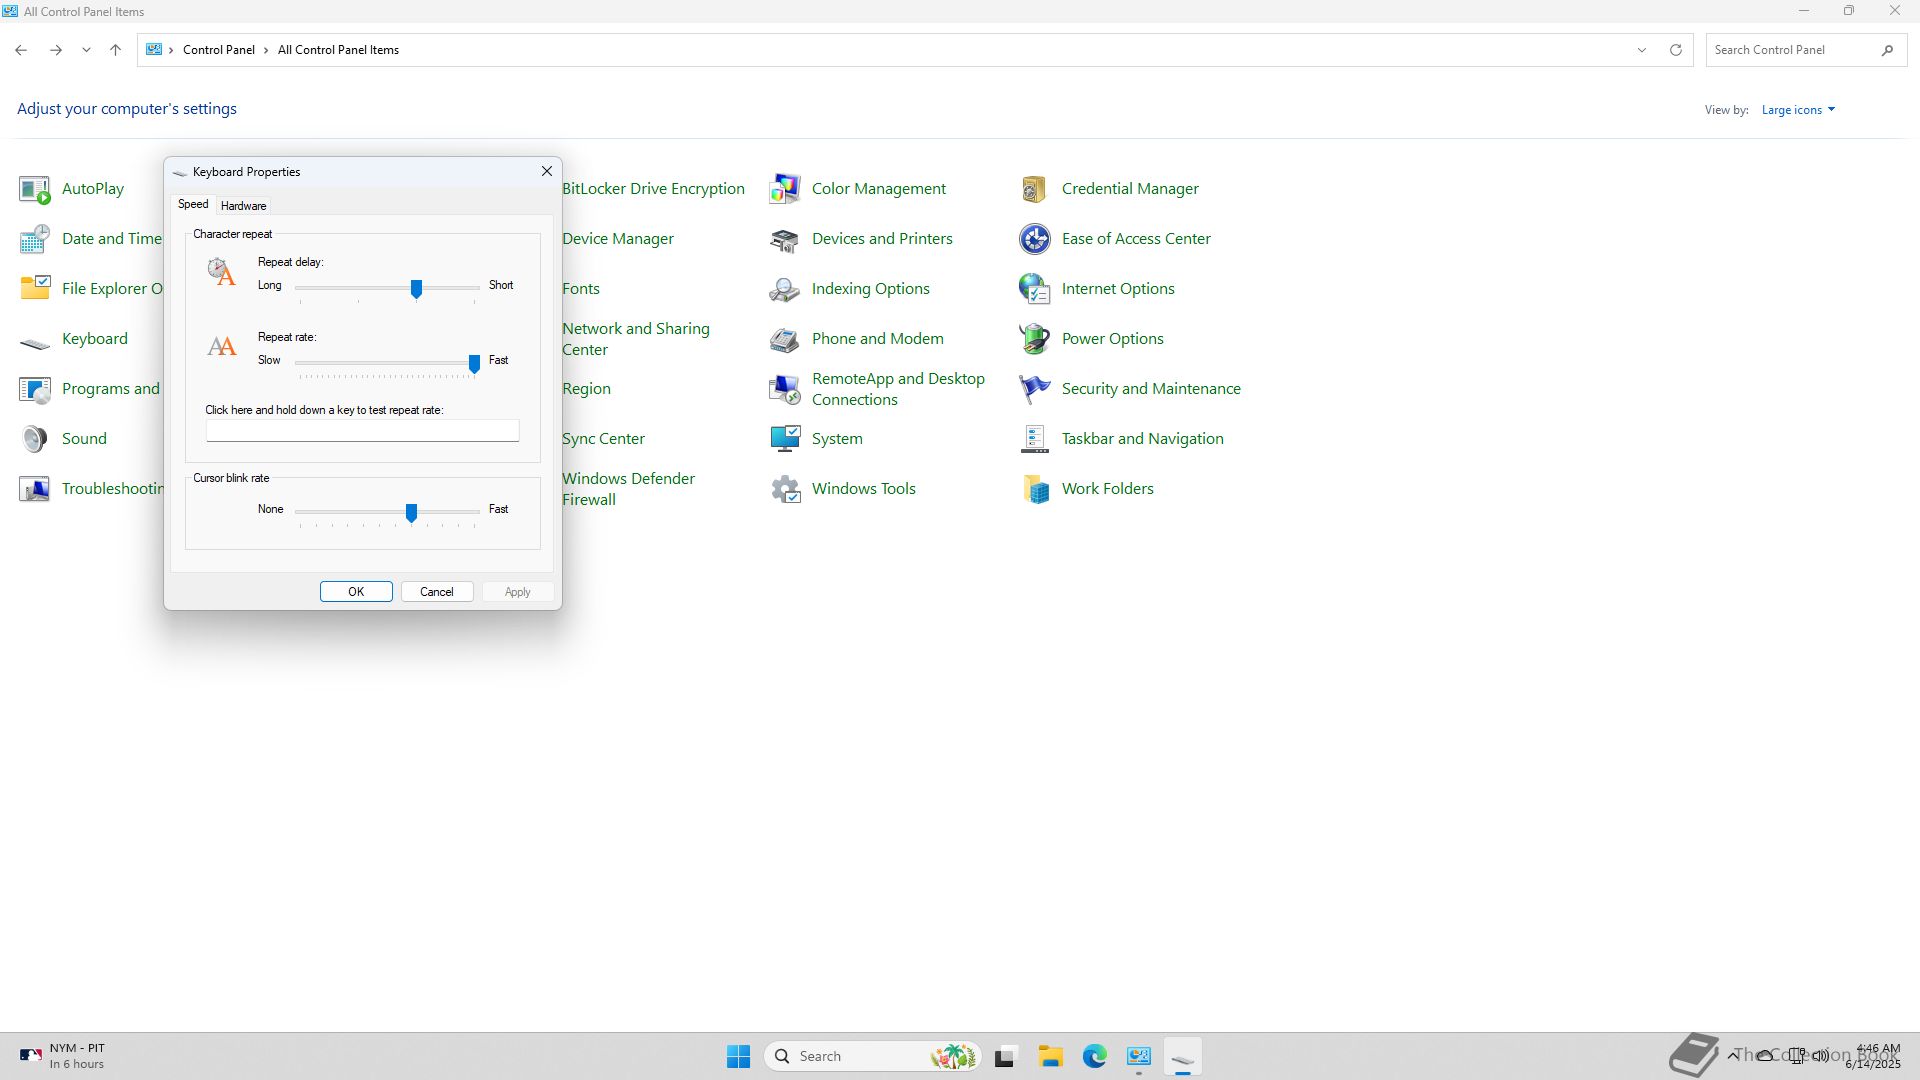Click the Sound speaker icon
This screenshot has width=1920, height=1080.
[35, 439]
